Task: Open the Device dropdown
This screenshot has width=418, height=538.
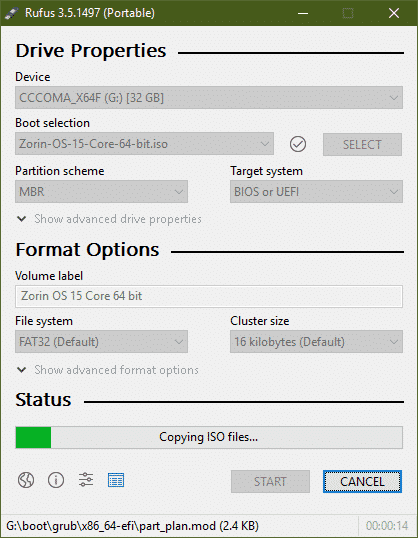Action: pyautogui.click(x=209, y=98)
